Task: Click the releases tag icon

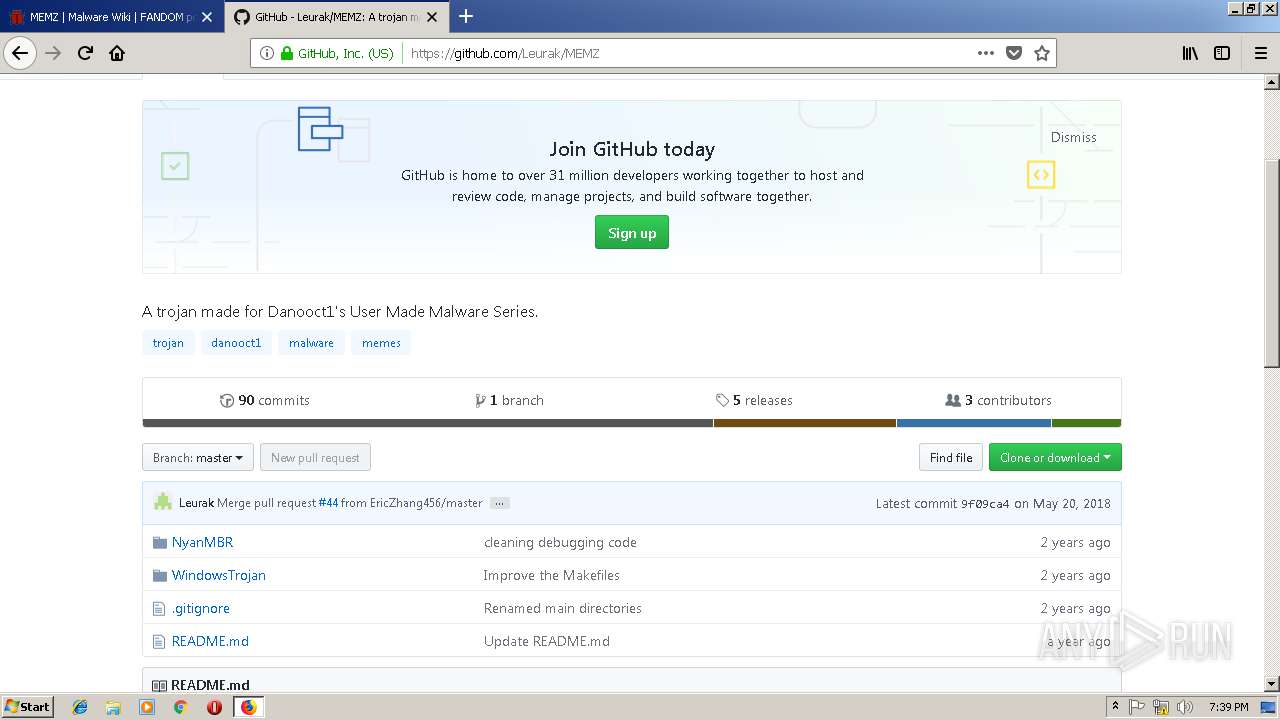Action: pos(722,400)
